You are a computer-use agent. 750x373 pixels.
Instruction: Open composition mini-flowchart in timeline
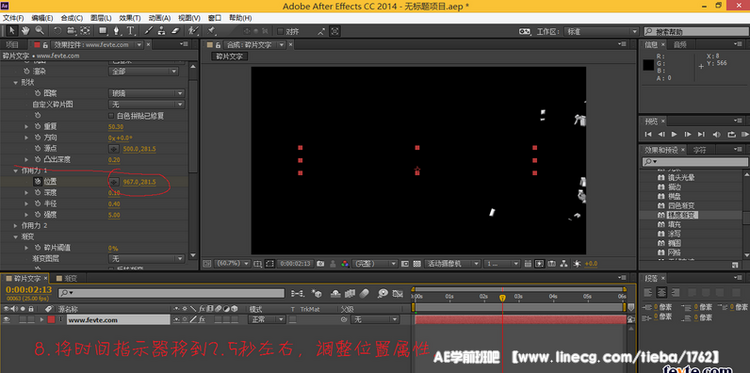[x=298, y=293]
